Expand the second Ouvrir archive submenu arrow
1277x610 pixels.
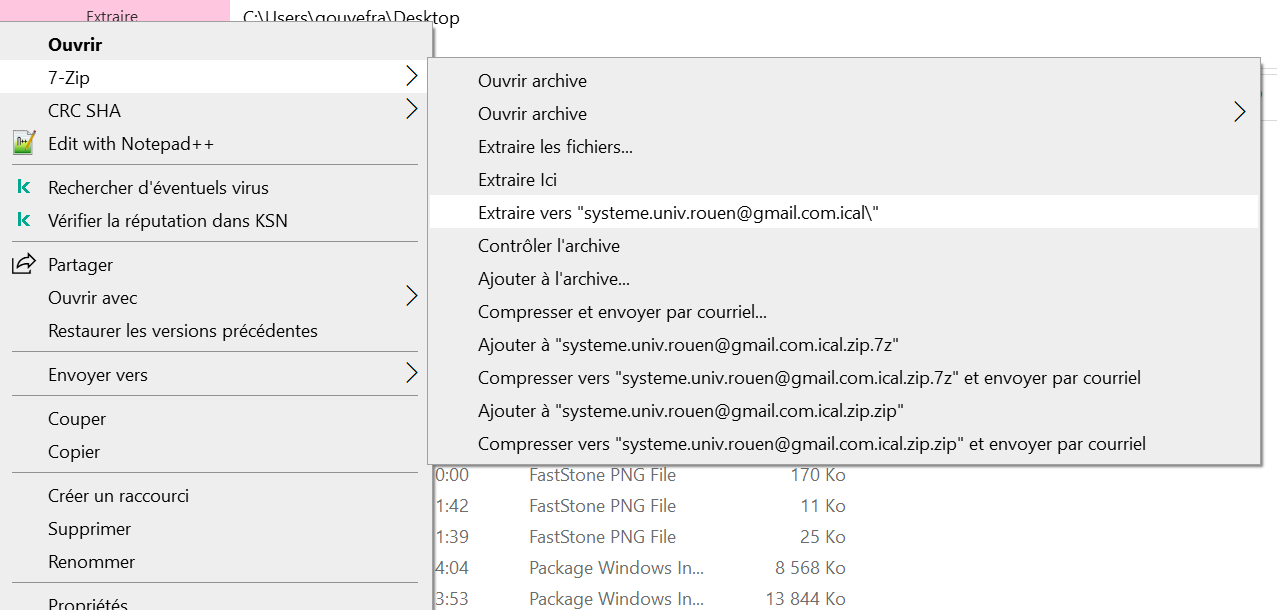(x=1240, y=112)
